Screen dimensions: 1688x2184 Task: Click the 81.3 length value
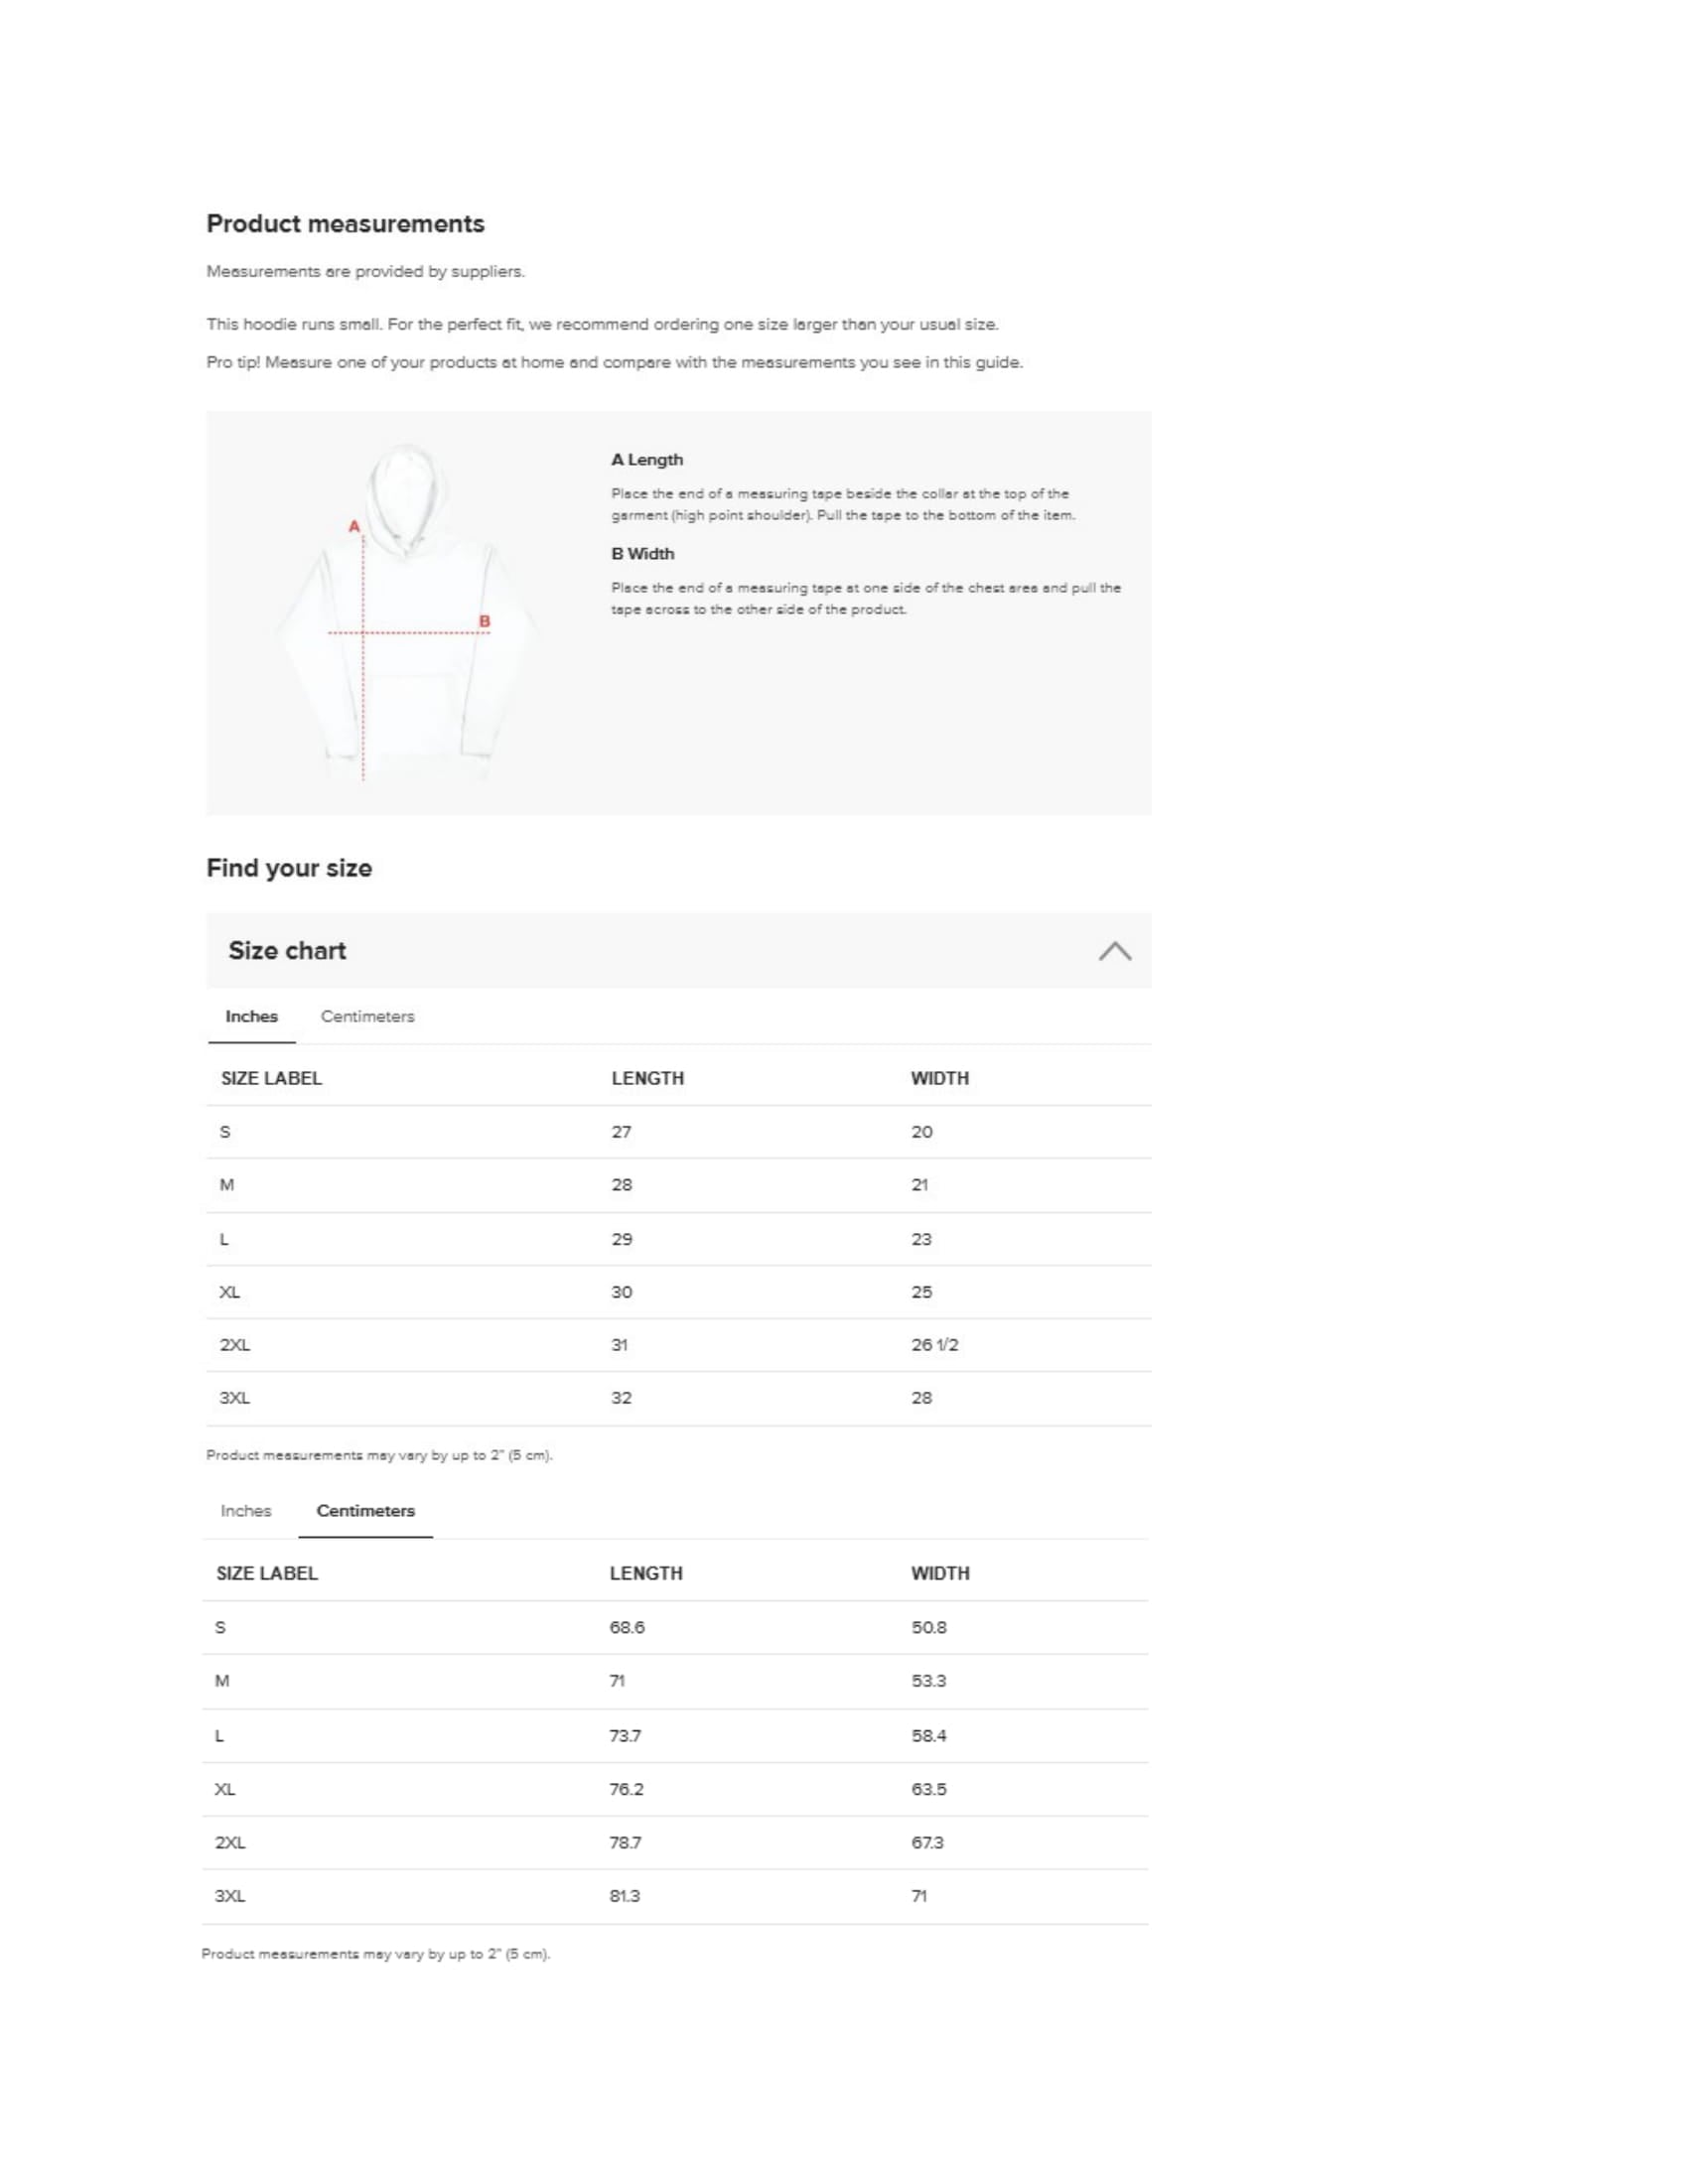(x=625, y=1896)
